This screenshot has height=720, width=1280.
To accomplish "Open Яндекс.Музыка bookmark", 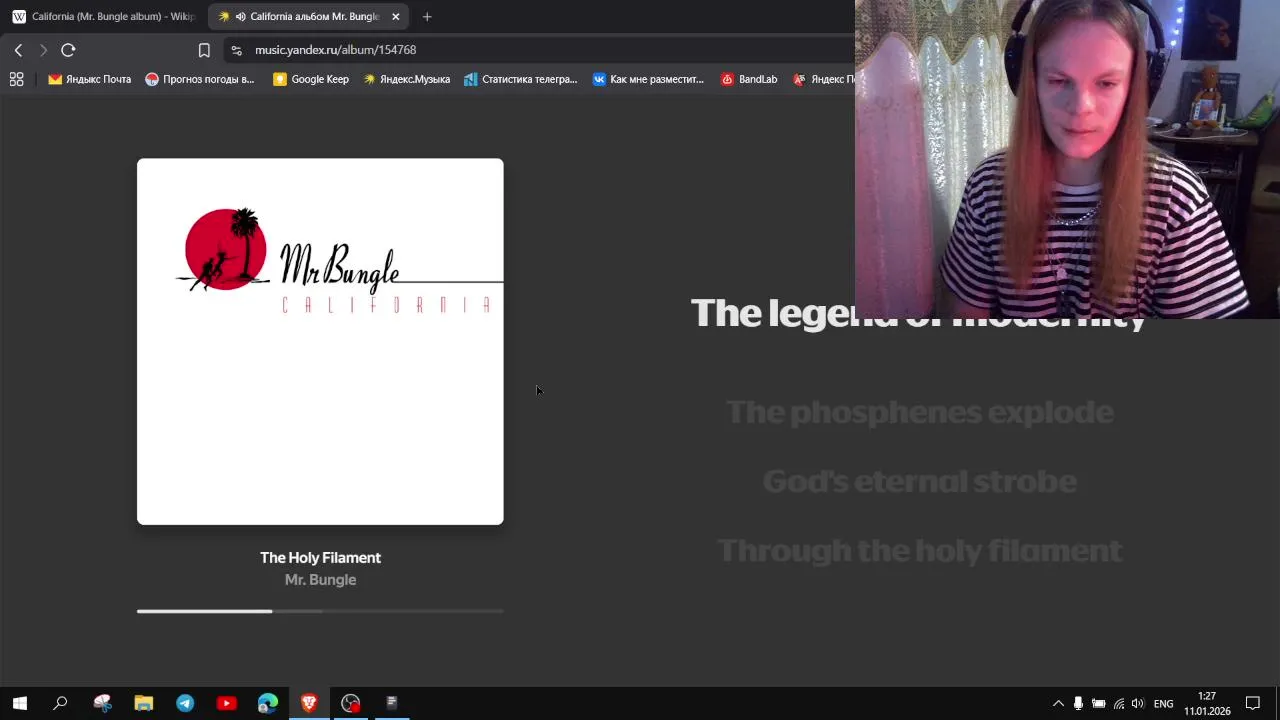I will [x=406, y=79].
